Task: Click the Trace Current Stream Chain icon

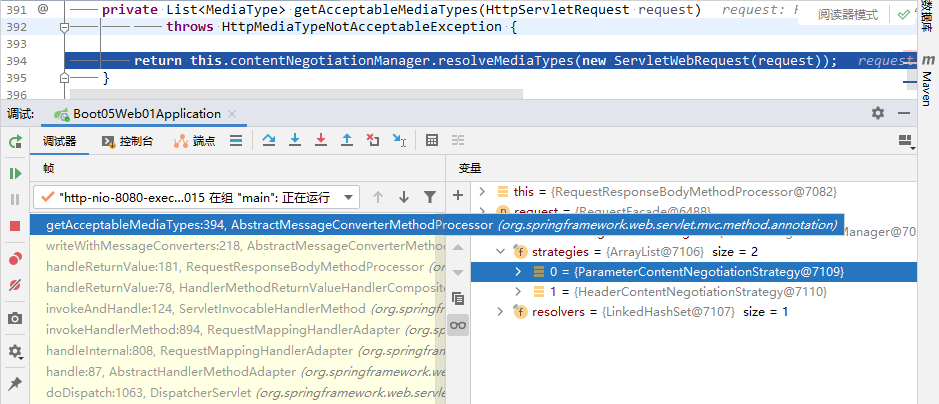Action: [x=458, y=141]
